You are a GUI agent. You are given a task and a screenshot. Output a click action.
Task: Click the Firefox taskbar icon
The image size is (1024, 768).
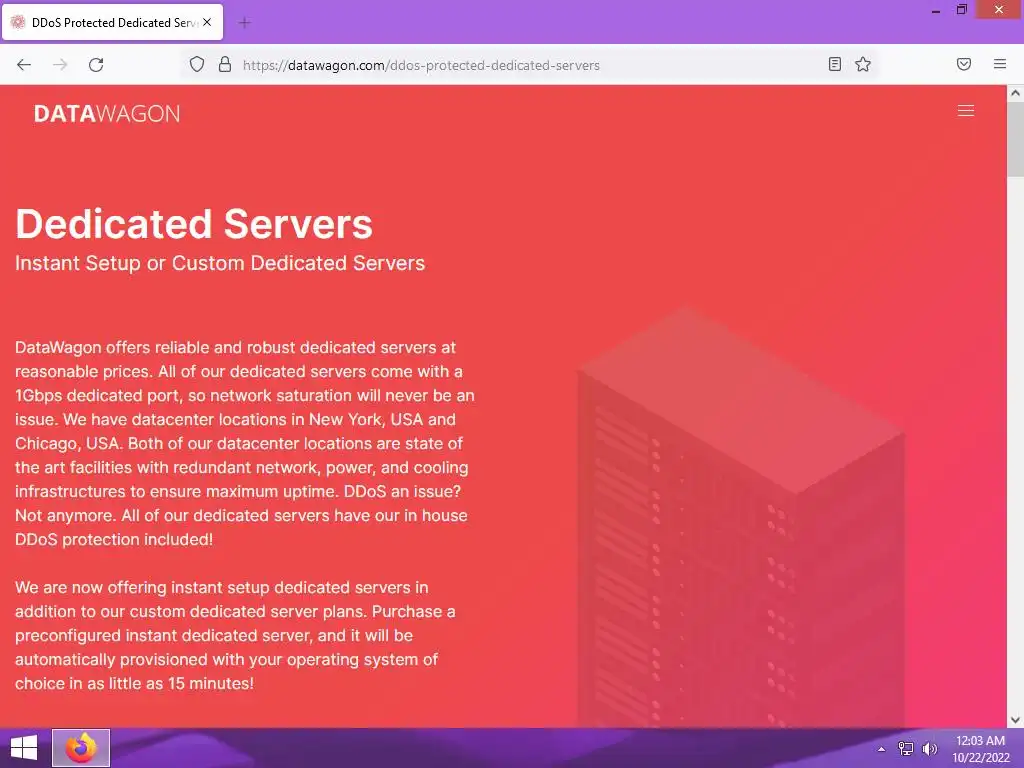[81, 748]
